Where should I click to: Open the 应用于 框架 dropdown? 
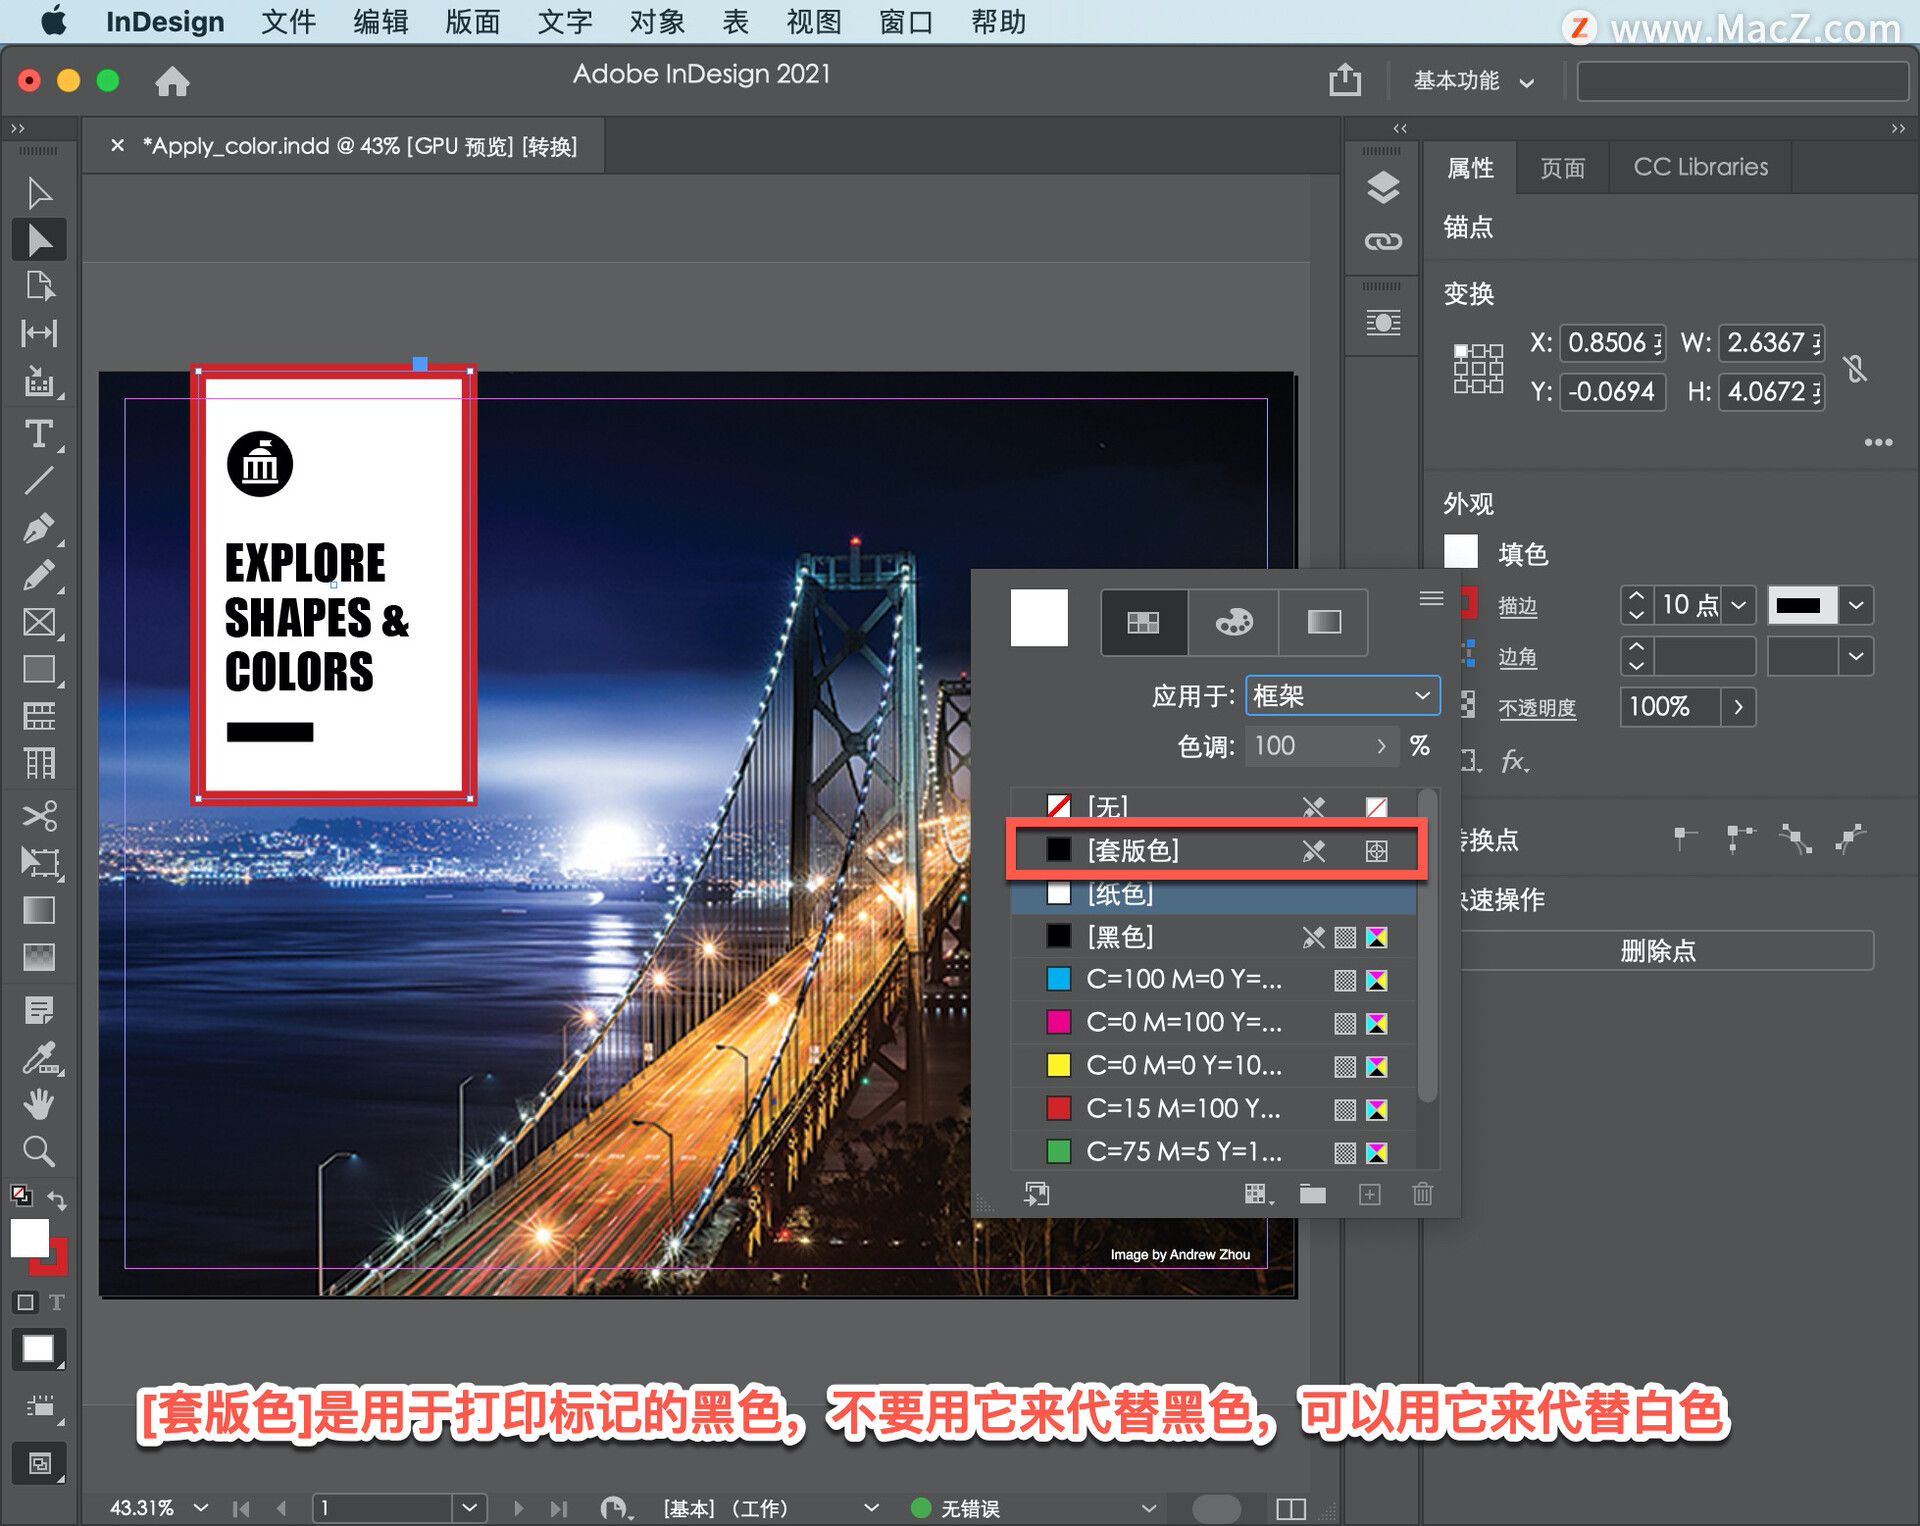pyautogui.click(x=1341, y=696)
